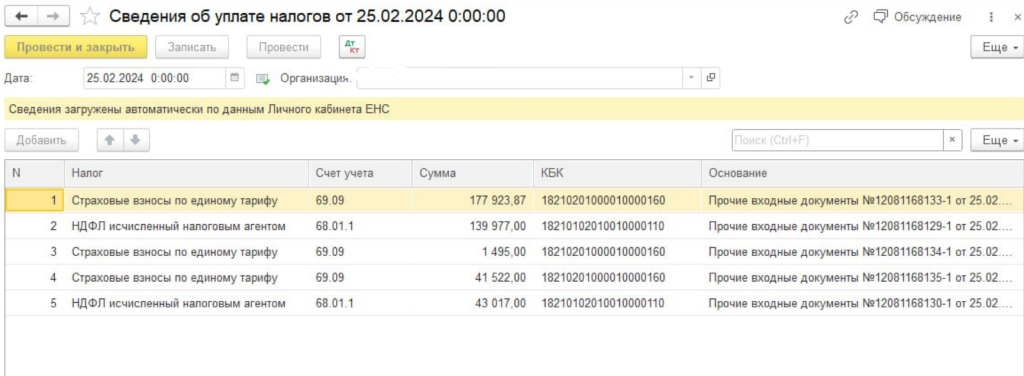Select the sum 43 017,00 cell
The width and height of the screenshot is (1024, 376).
472,304
